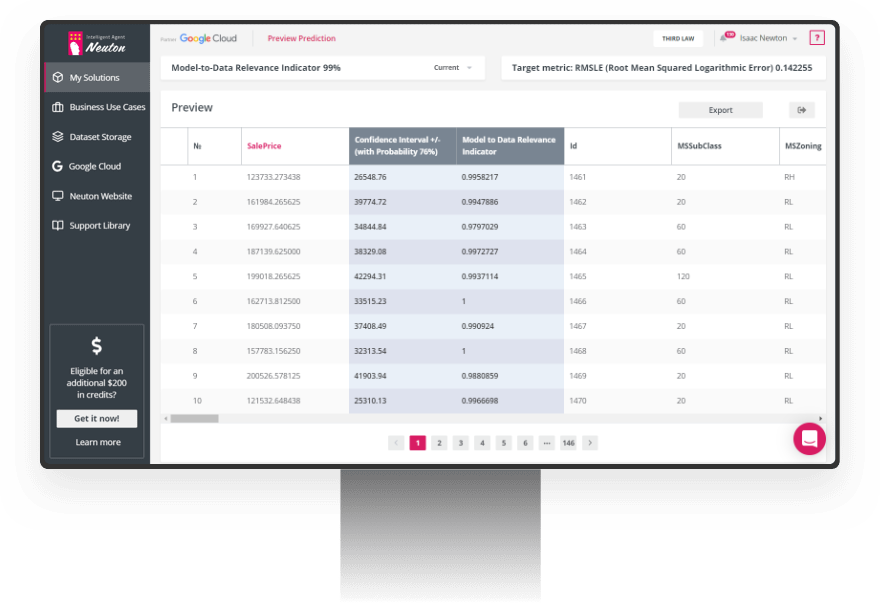
Task: Click the Model-to-Data Relevance Indicator 99% text
Action: click(256, 68)
